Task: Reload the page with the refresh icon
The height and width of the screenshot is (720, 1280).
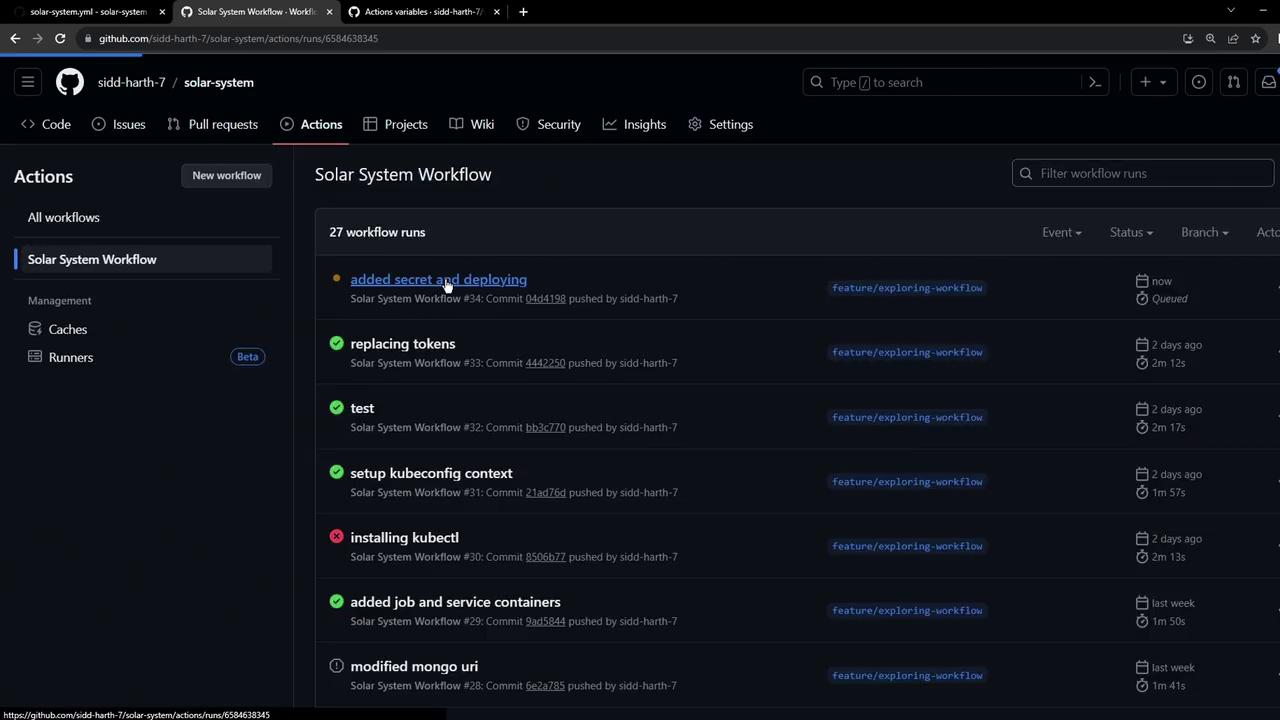Action: [x=60, y=38]
